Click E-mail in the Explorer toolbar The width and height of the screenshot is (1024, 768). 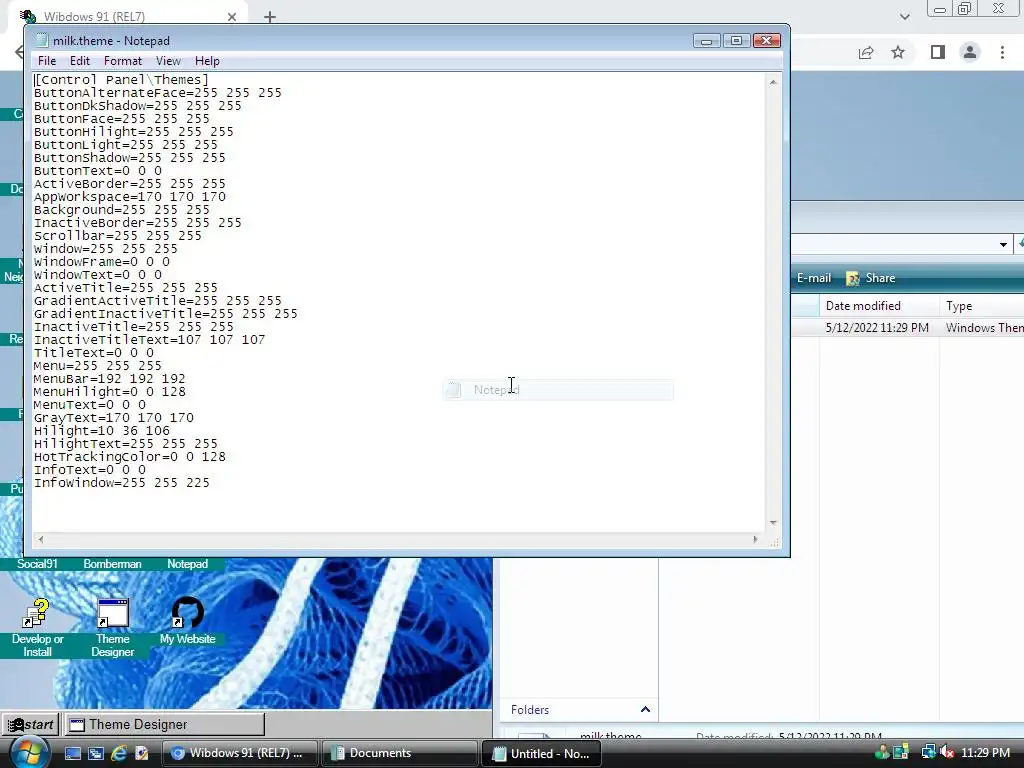click(x=814, y=278)
